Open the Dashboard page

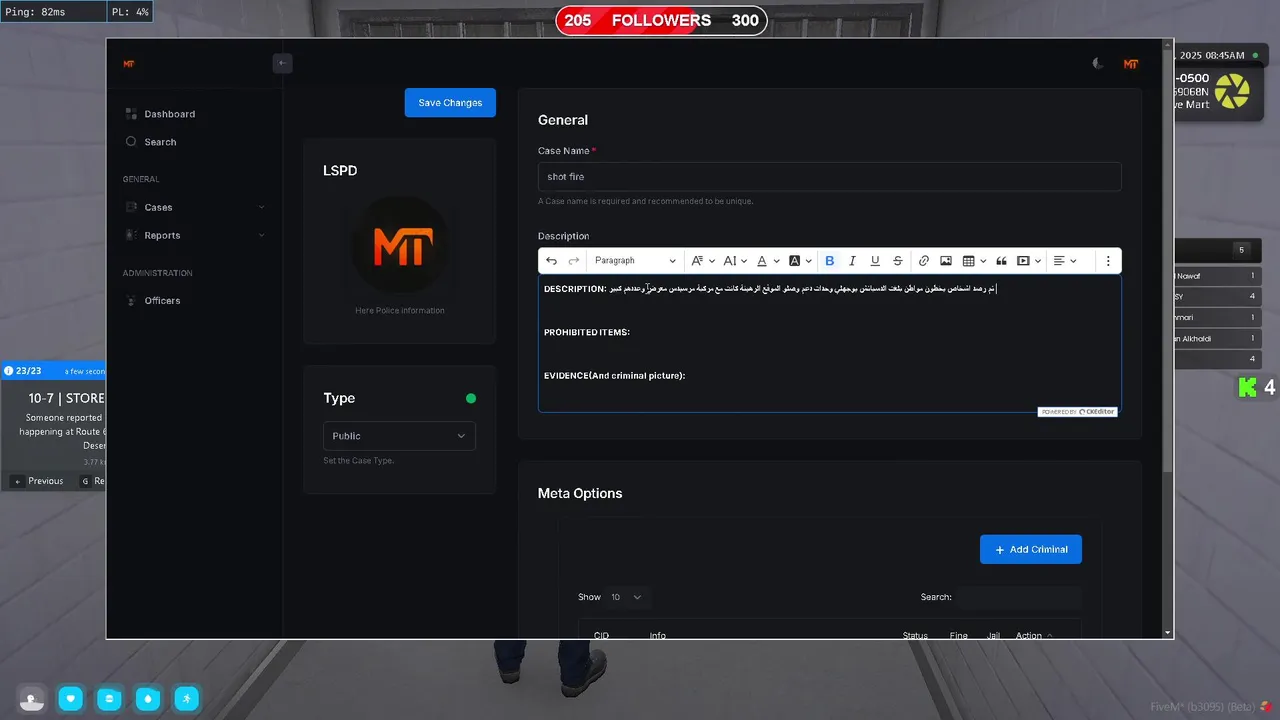(169, 114)
